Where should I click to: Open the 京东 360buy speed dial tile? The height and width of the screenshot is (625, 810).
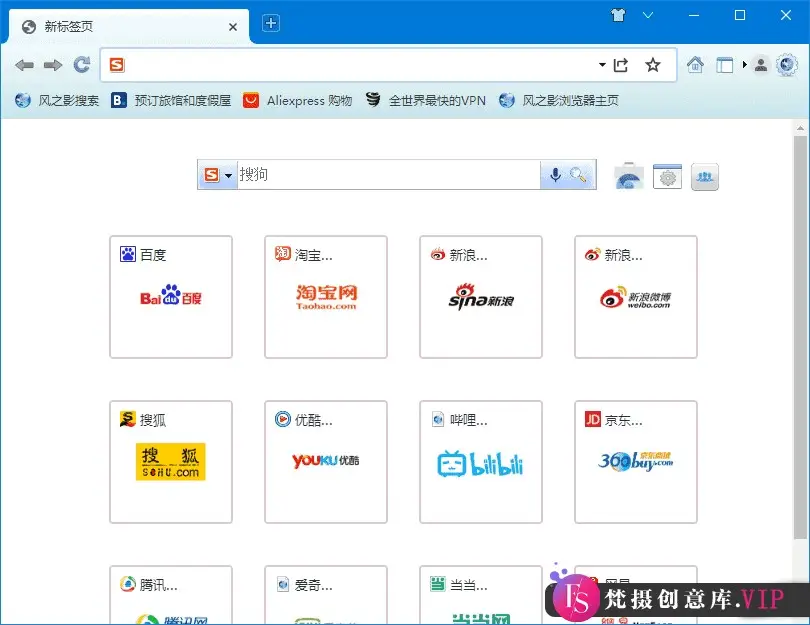[x=636, y=462]
